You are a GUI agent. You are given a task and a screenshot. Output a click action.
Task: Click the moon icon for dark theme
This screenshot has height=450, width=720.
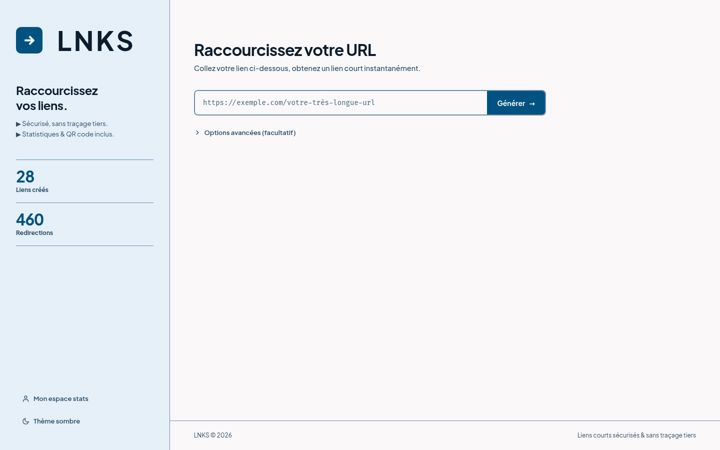click(26, 421)
